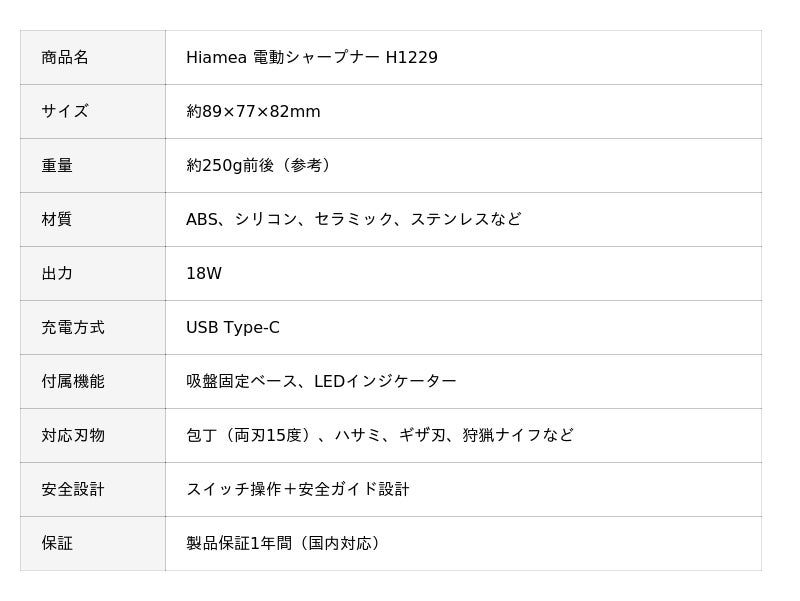Click the 充電方式 row label
The width and height of the screenshot is (800, 601).
[73, 327]
